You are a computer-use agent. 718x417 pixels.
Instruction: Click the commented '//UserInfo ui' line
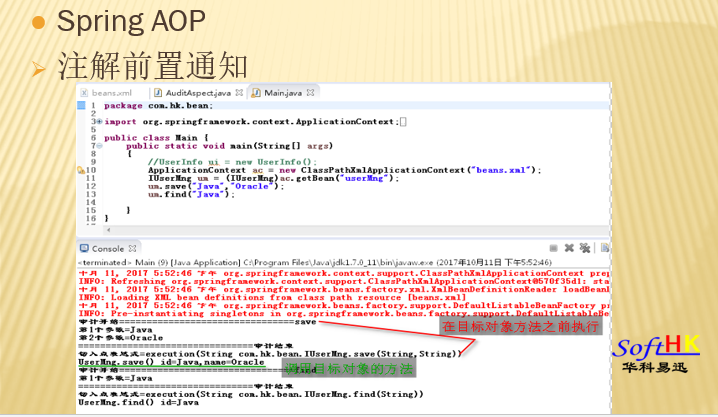click(232, 162)
